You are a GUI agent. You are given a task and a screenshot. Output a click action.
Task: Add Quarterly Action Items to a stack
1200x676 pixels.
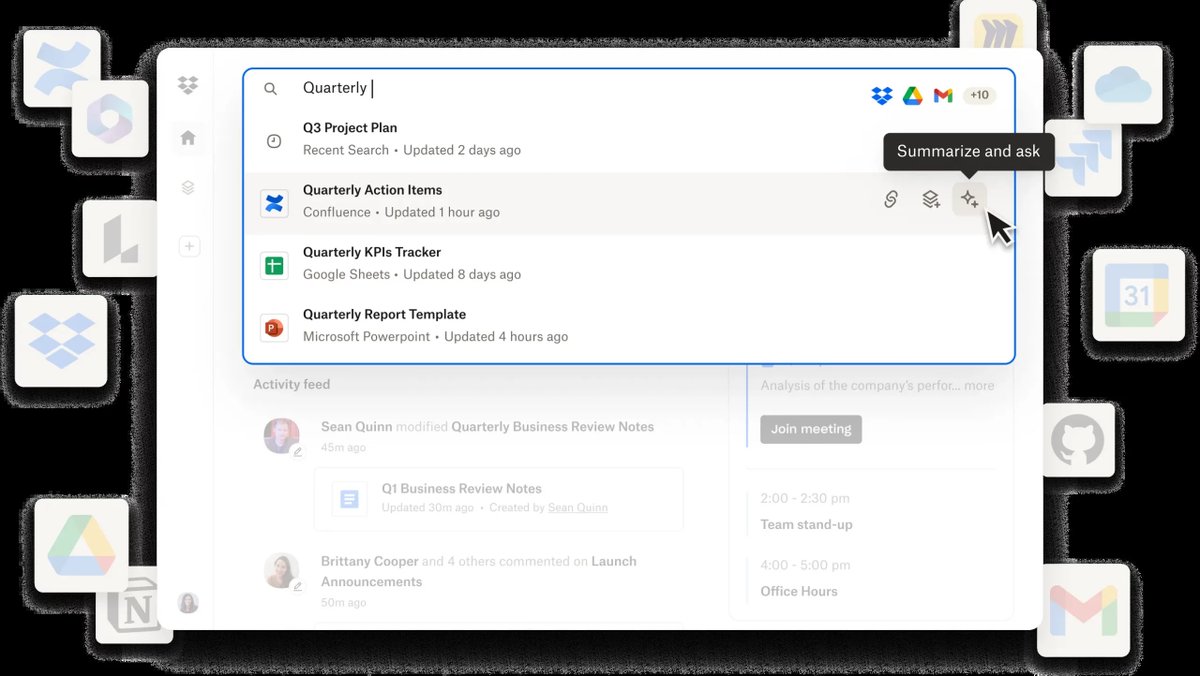[x=931, y=200]
